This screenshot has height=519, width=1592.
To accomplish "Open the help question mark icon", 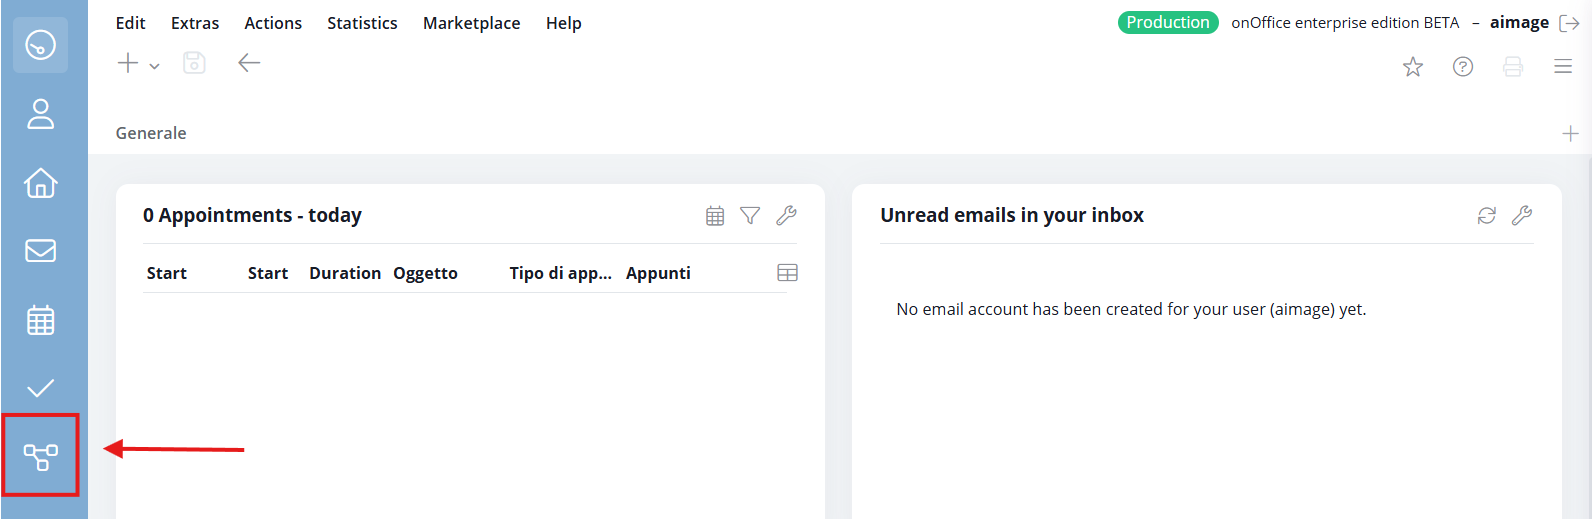I will click(1462, 67).
